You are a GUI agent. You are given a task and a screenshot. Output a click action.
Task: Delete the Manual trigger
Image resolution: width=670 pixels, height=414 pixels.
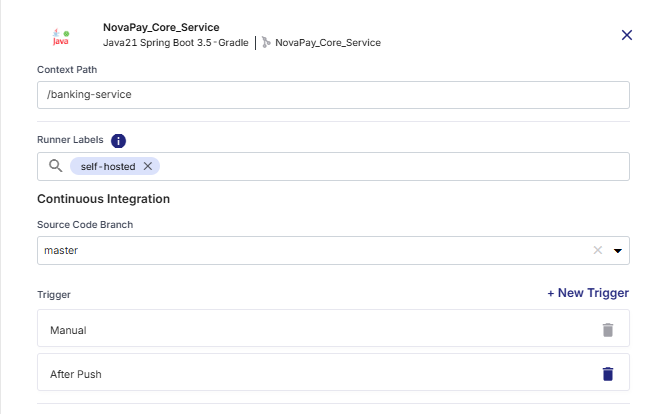pyautogui.click(x=608, y=330)
